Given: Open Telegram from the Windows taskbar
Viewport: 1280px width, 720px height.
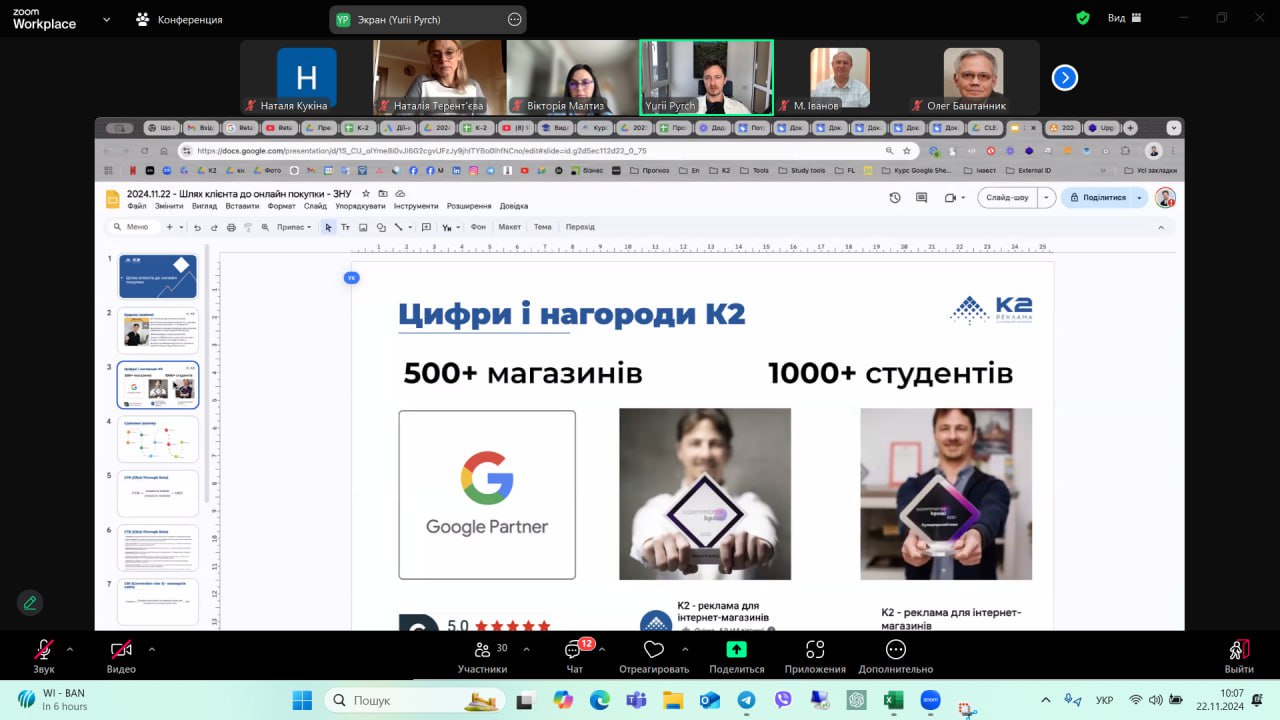Looking at the screenshot, I should click(746, 700).
